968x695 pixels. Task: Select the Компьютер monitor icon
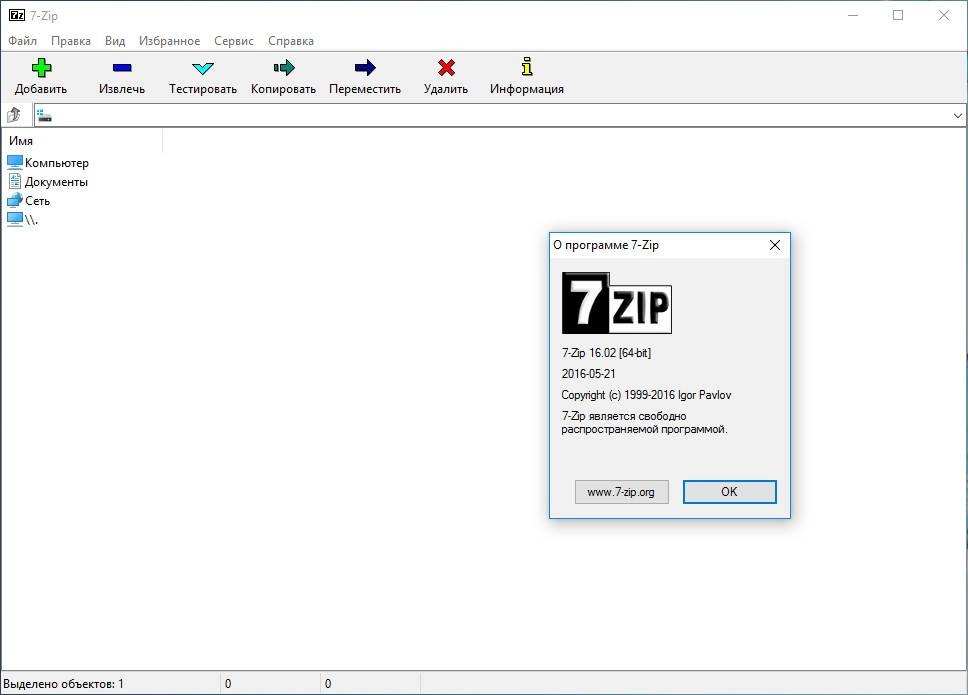[x=15, y=162]
